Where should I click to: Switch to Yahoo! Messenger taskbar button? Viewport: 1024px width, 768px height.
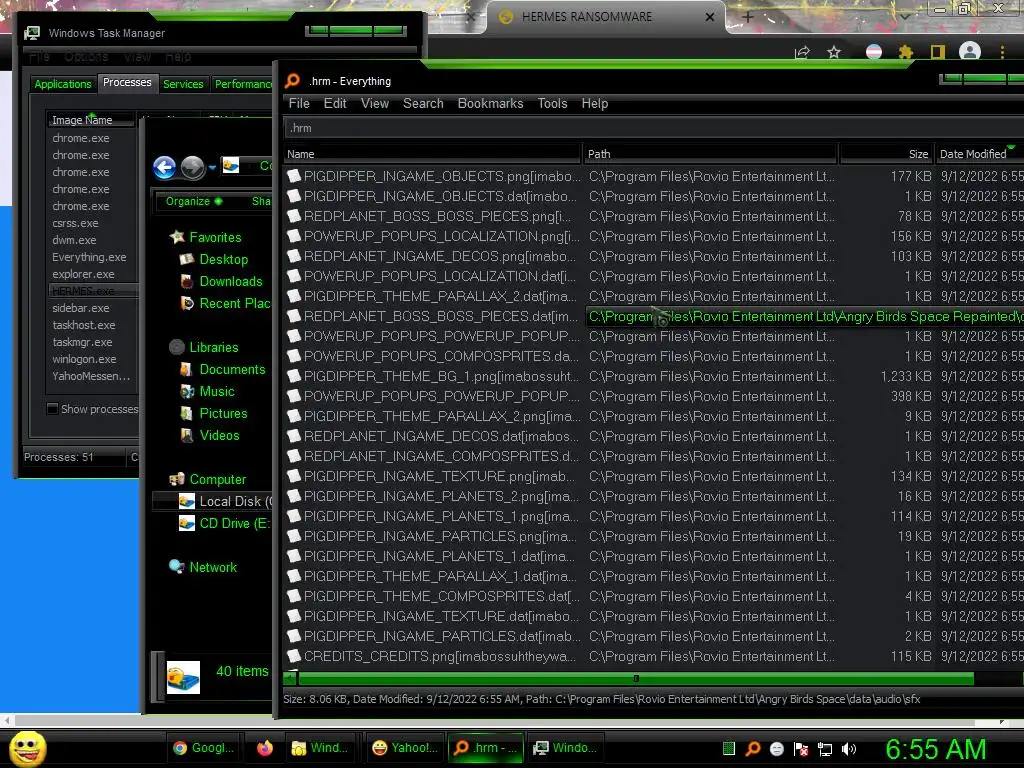click(404, 748)
